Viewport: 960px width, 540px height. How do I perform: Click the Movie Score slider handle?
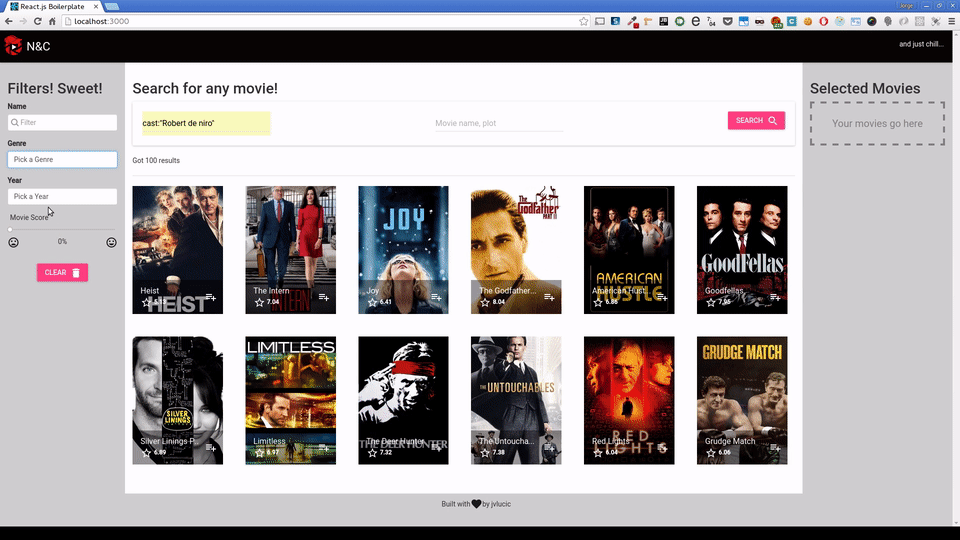pos(10,230)
